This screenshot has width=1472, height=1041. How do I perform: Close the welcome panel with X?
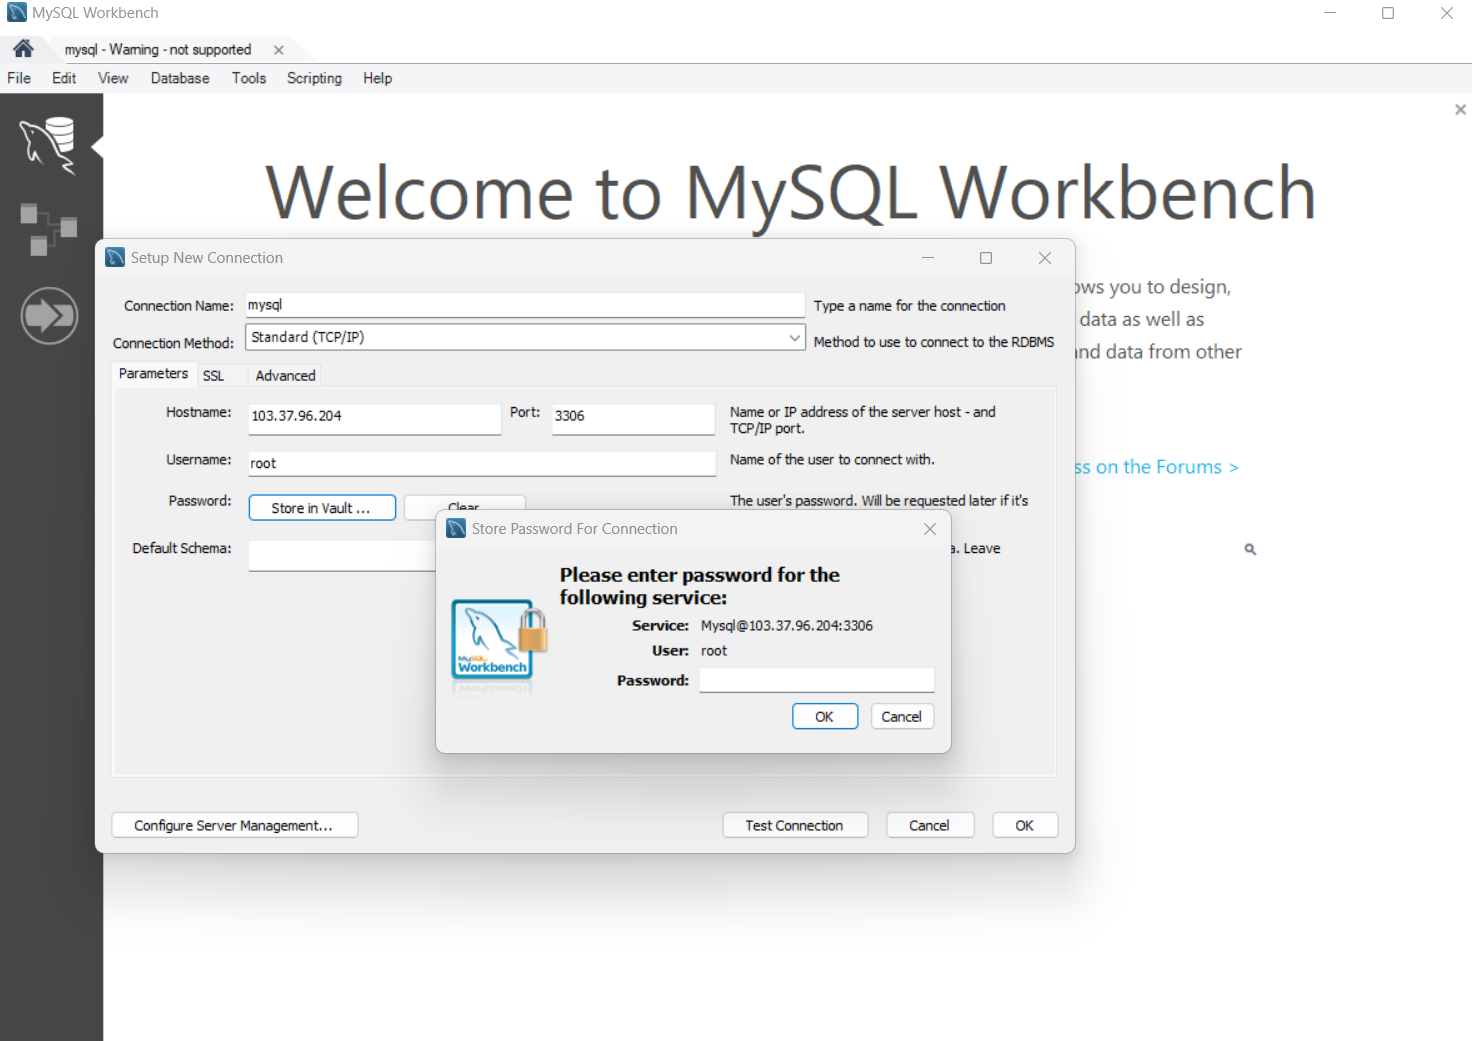[x=1460, y=110]
